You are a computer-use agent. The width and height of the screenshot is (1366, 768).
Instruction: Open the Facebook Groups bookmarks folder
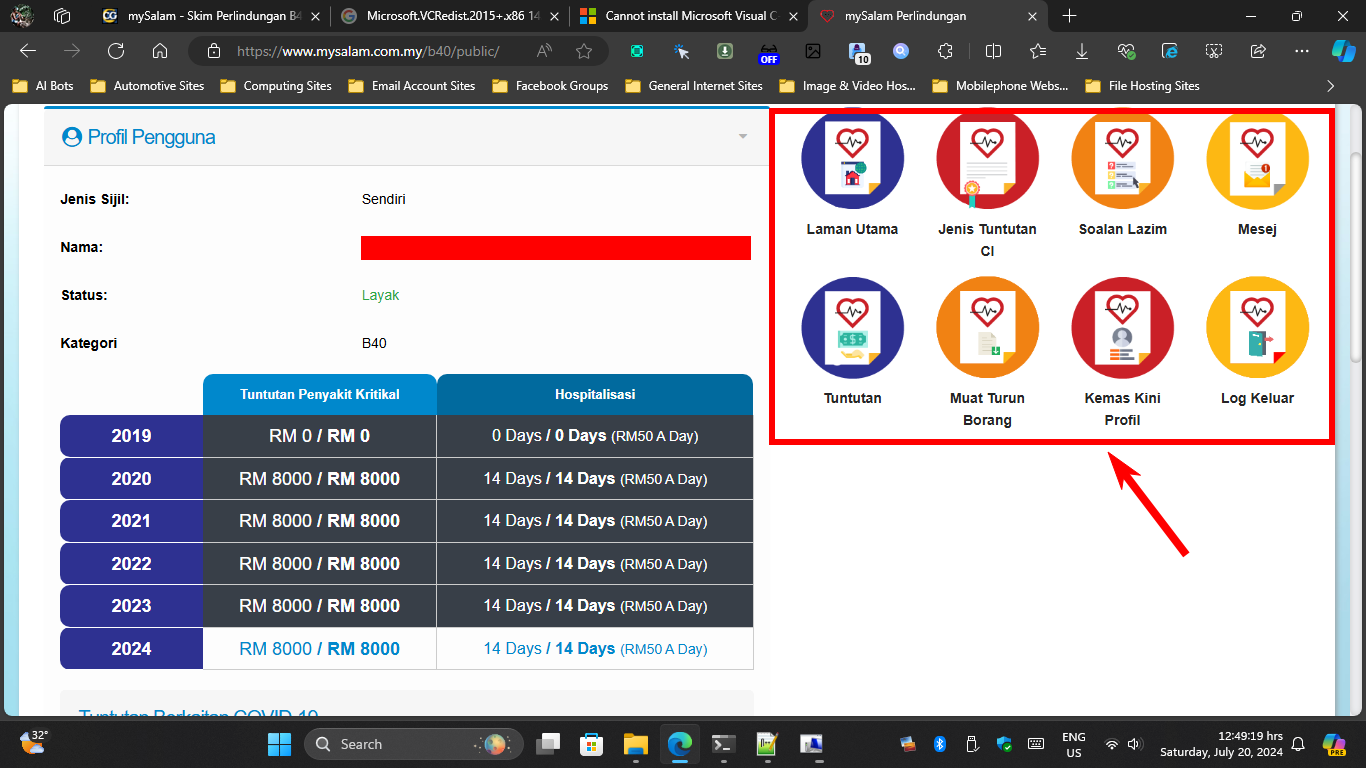550,86
